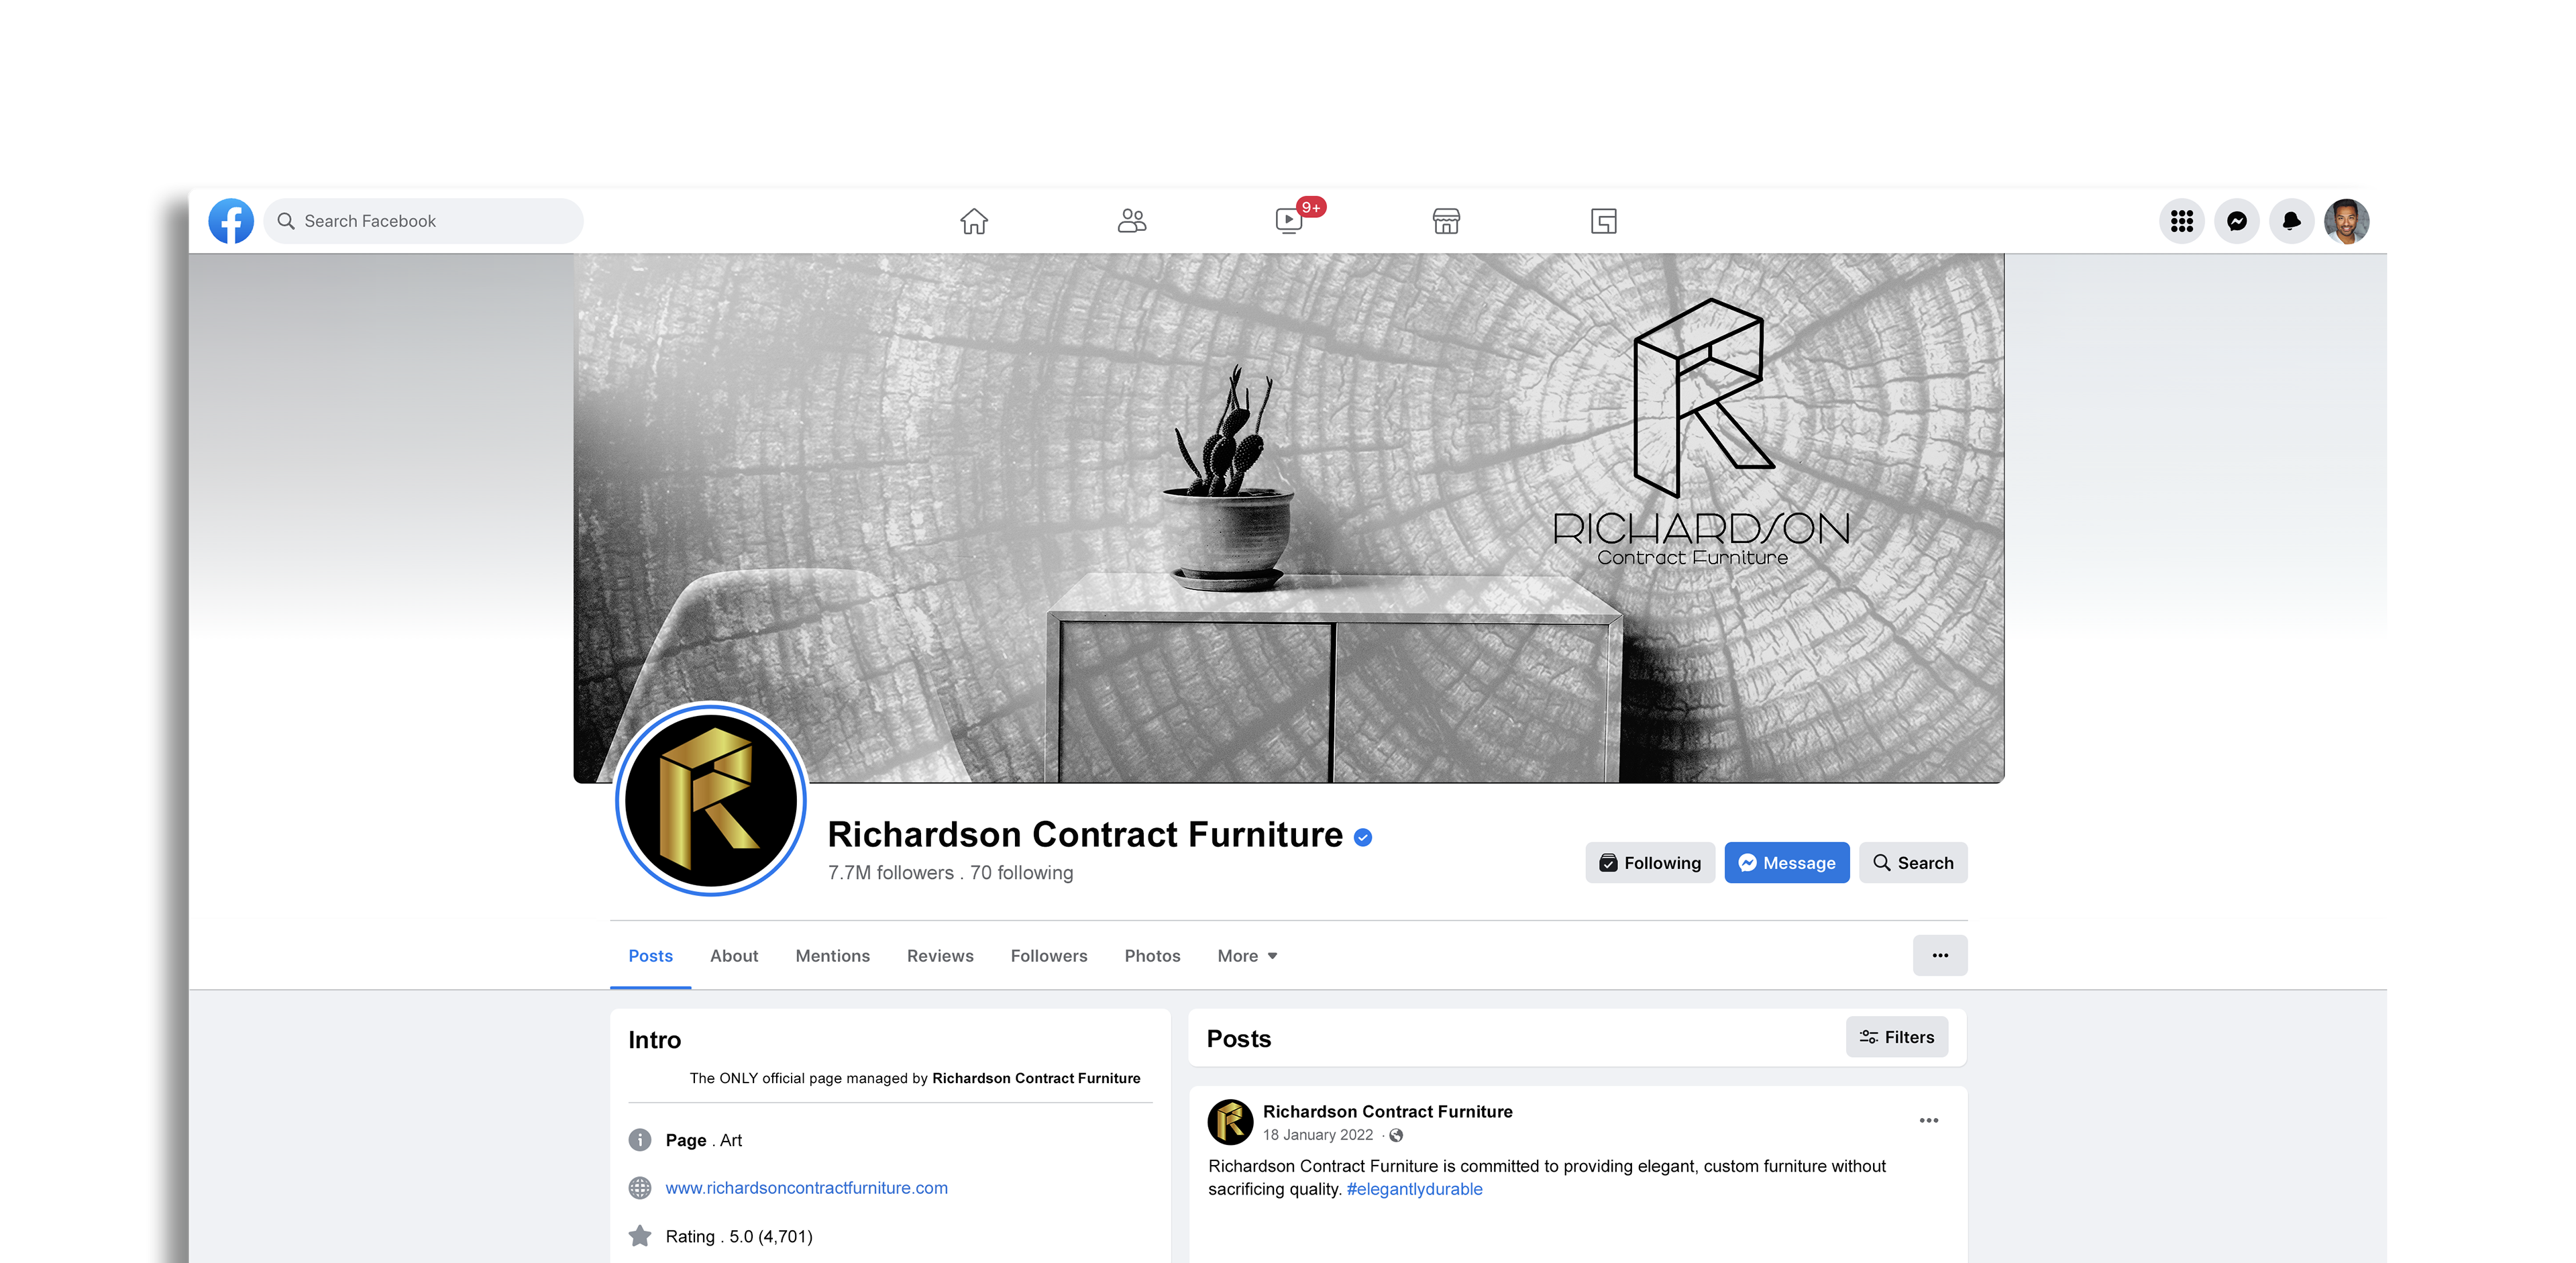Open the post's three-dot options menu
Image resolution: width=2576 pixels, height=1263 pixels.
click(x=1929, y=1120)
